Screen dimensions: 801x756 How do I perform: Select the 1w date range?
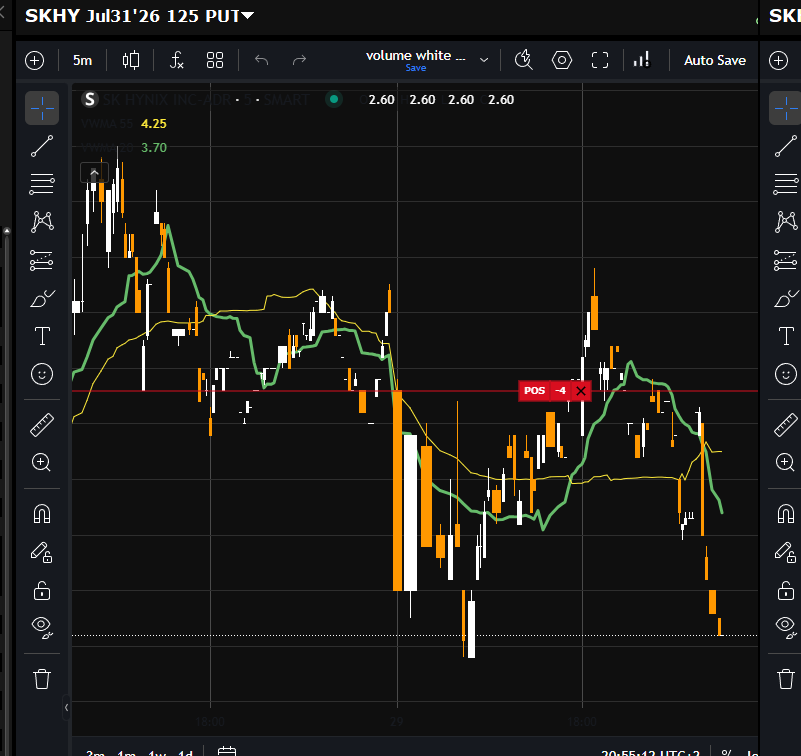[x=157, y=753]
